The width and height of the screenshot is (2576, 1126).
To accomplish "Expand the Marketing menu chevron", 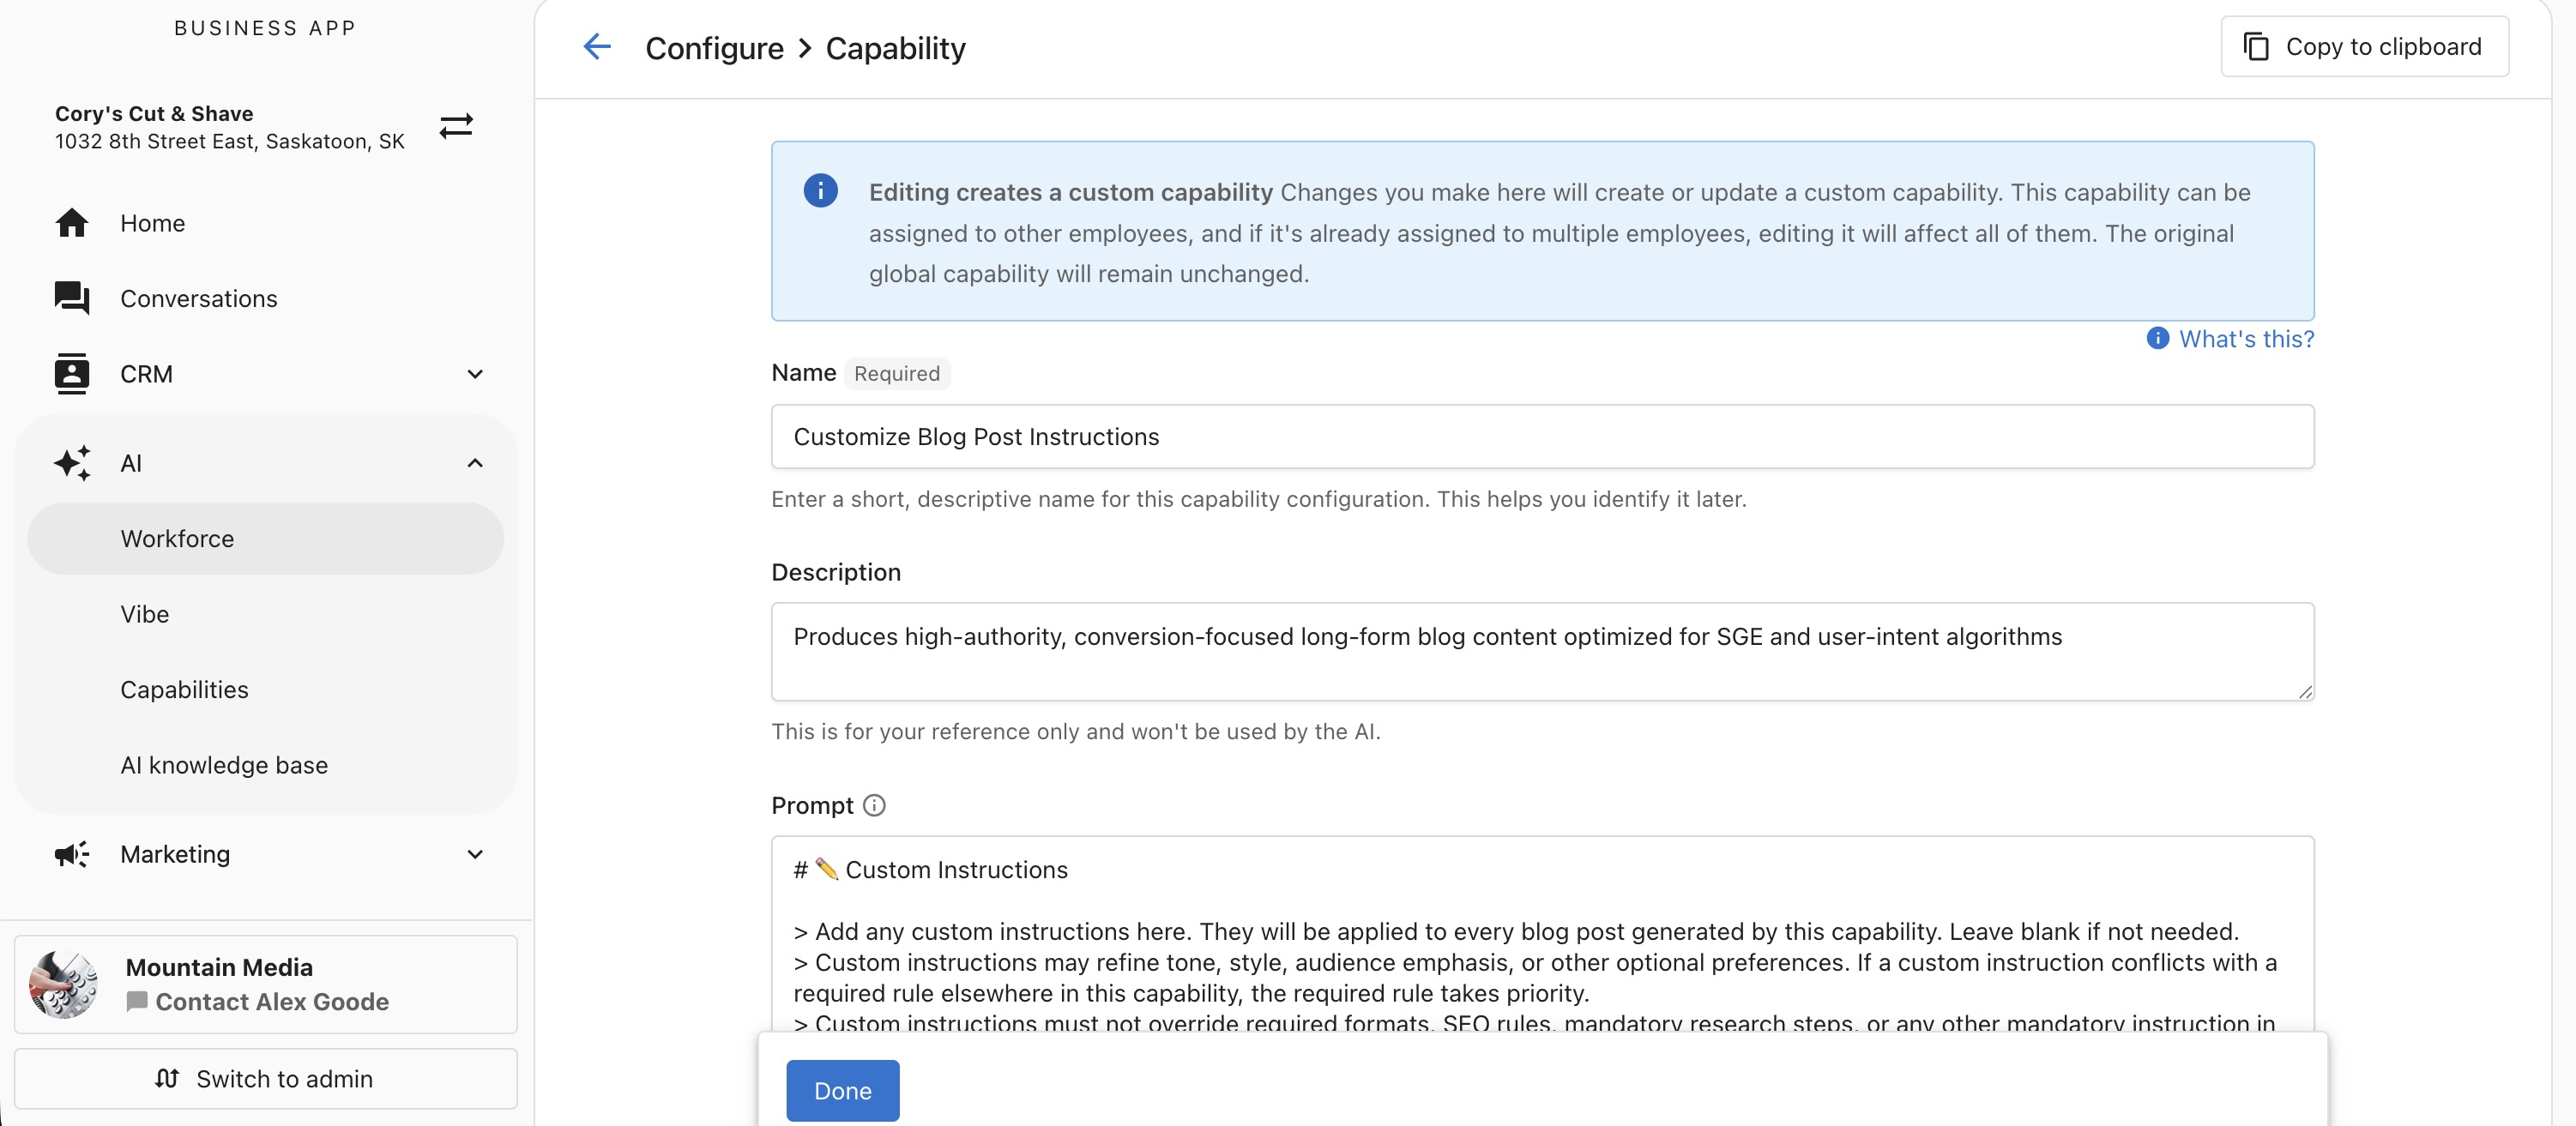I will click(475, 854).
